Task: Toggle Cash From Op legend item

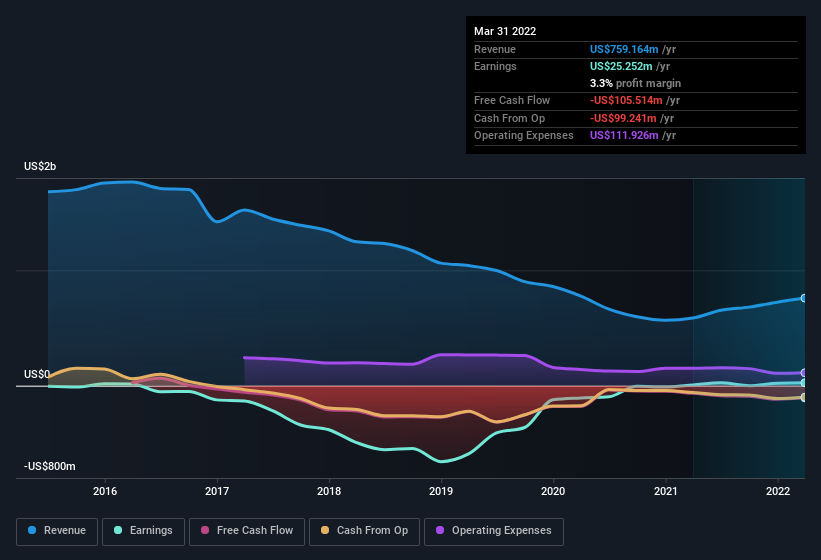Action: tap(364, 531)
